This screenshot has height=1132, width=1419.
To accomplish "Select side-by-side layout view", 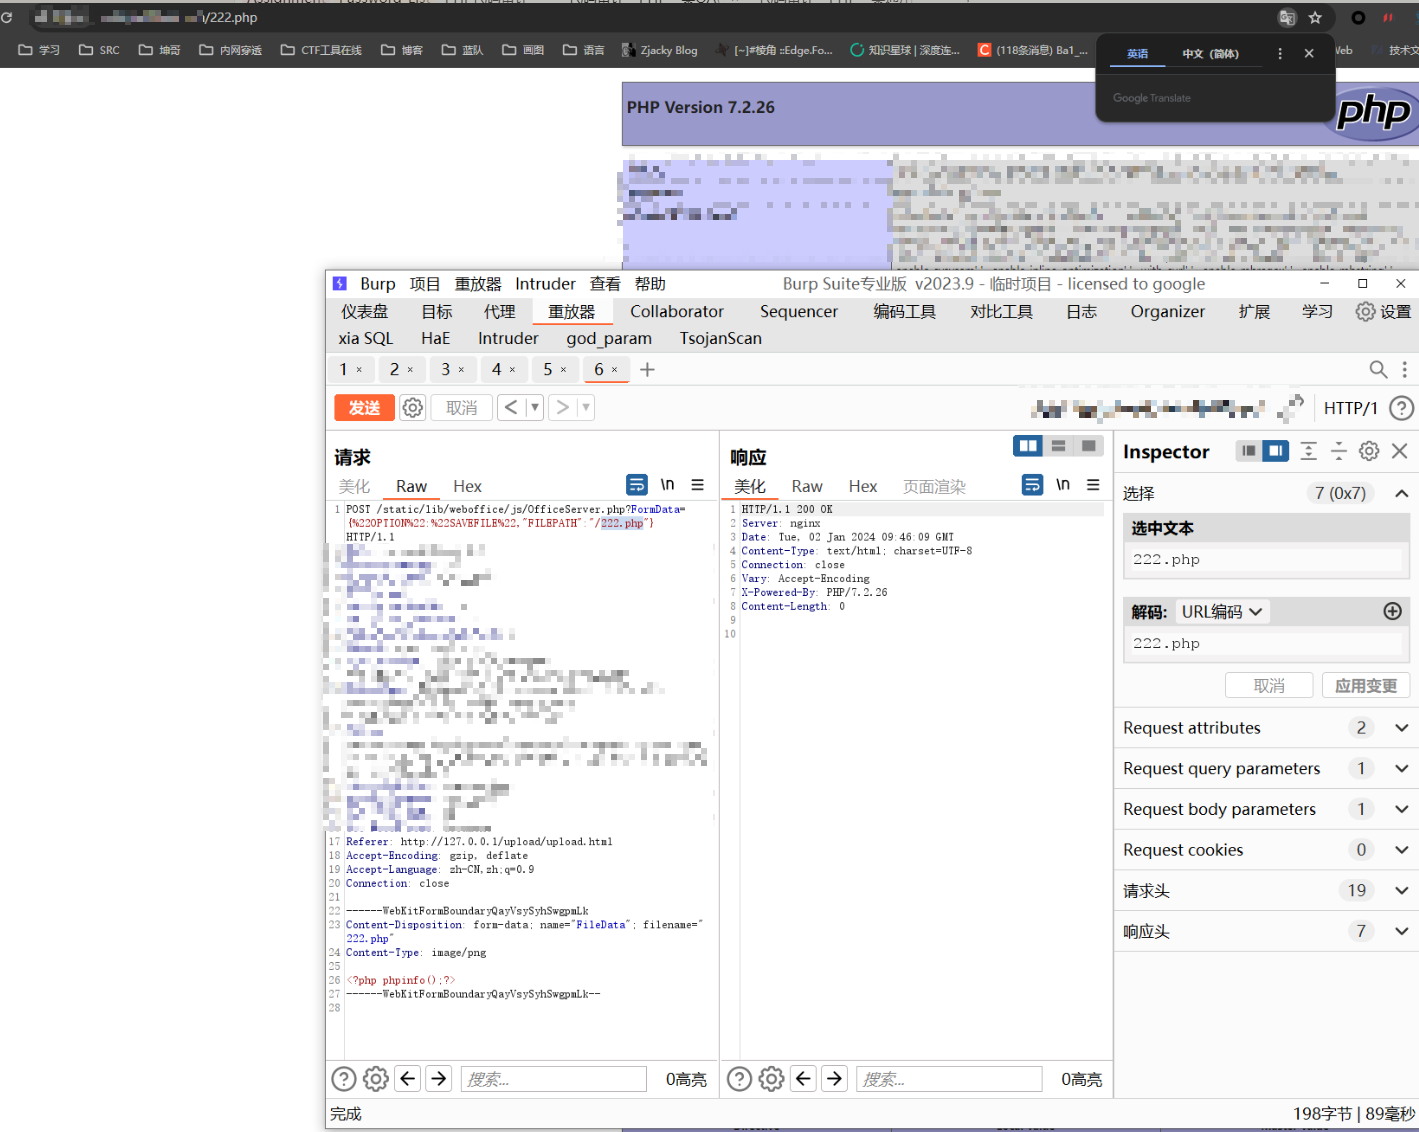I will click(1028, 446).
